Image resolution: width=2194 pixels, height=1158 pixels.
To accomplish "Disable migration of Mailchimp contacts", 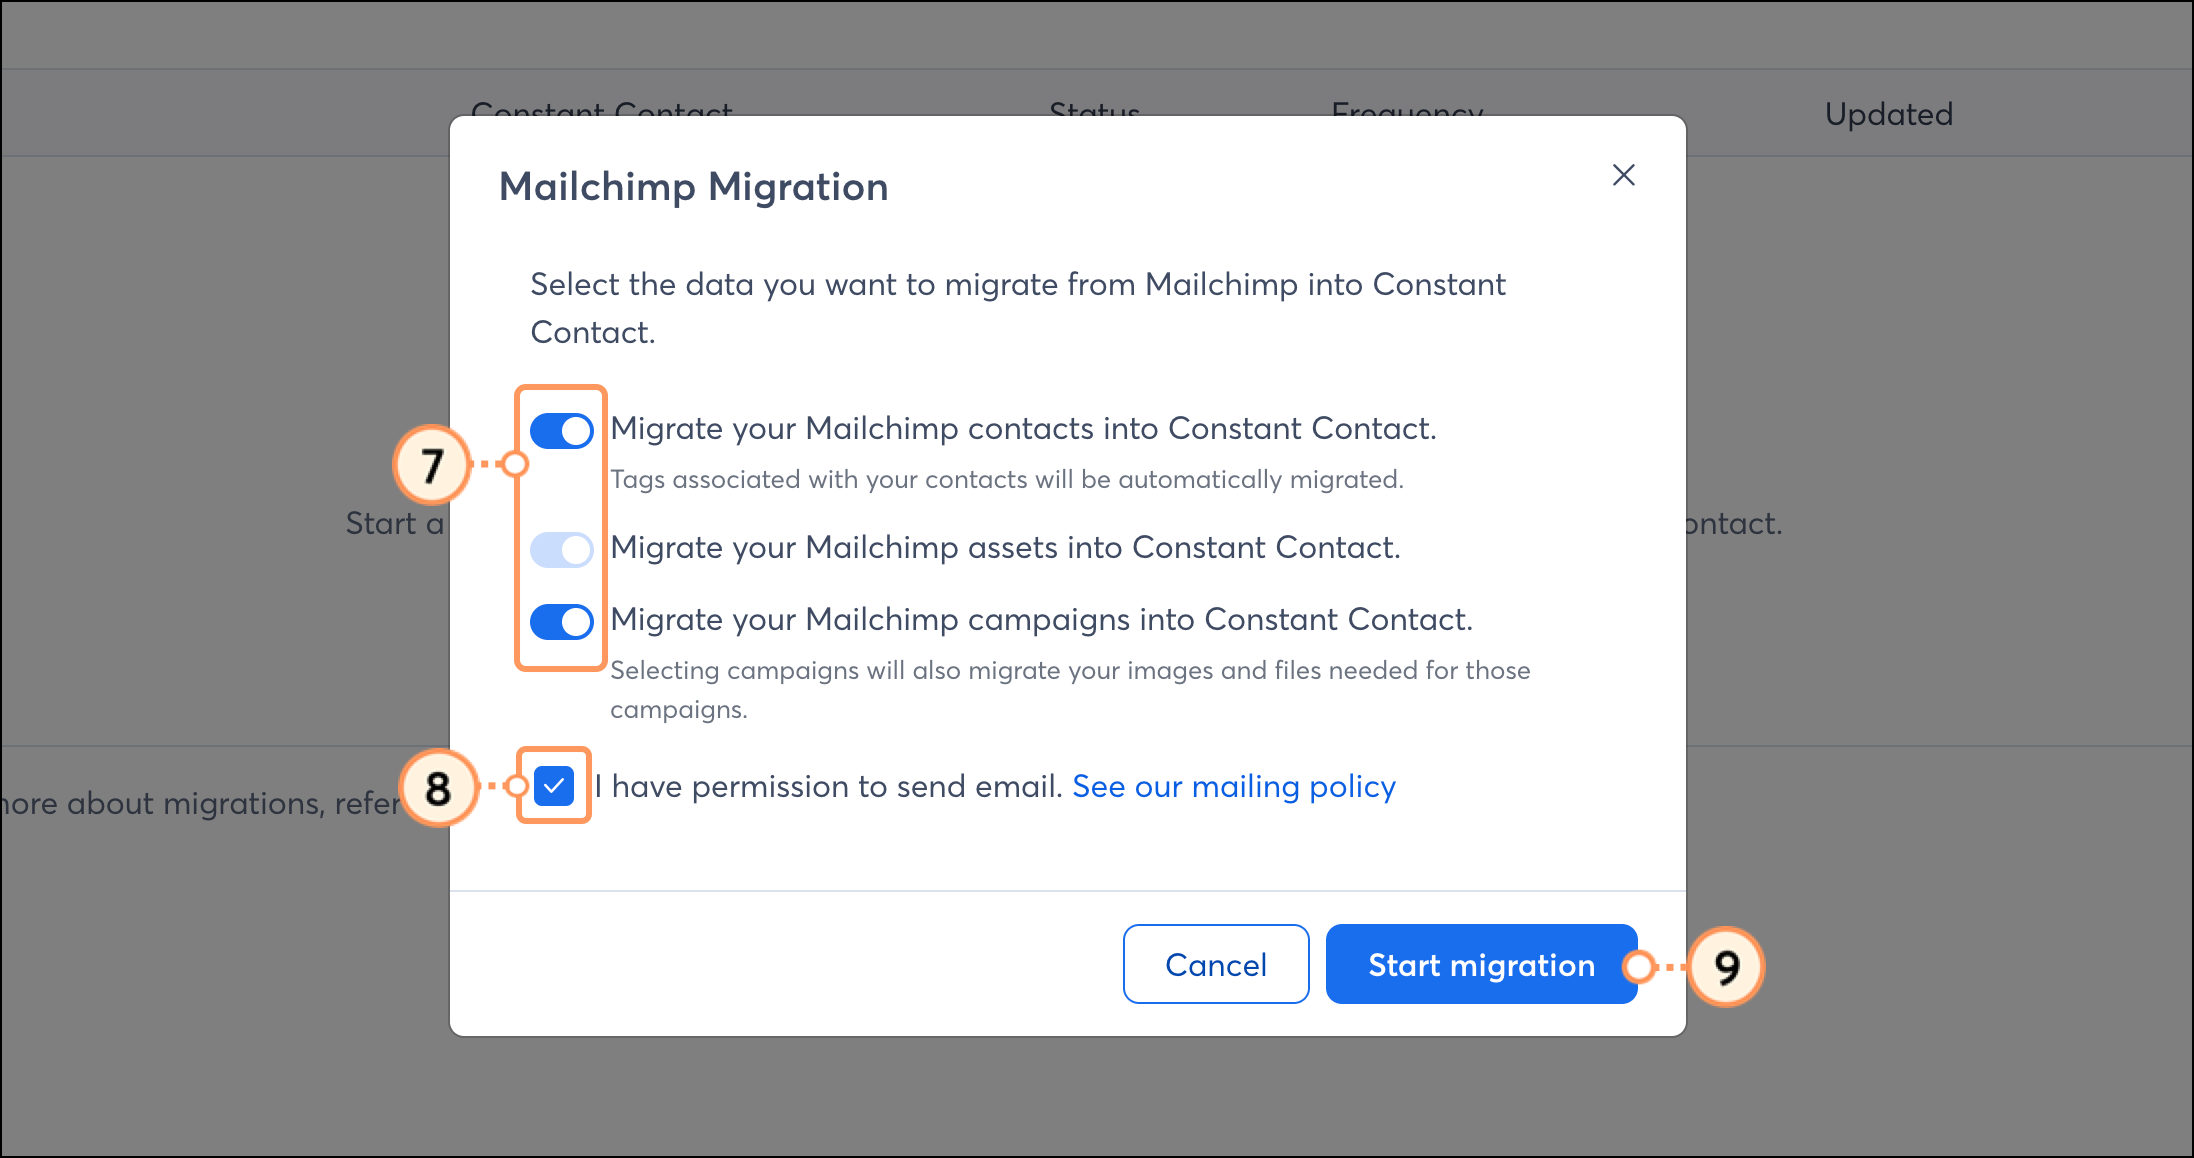I will point(561,430).
